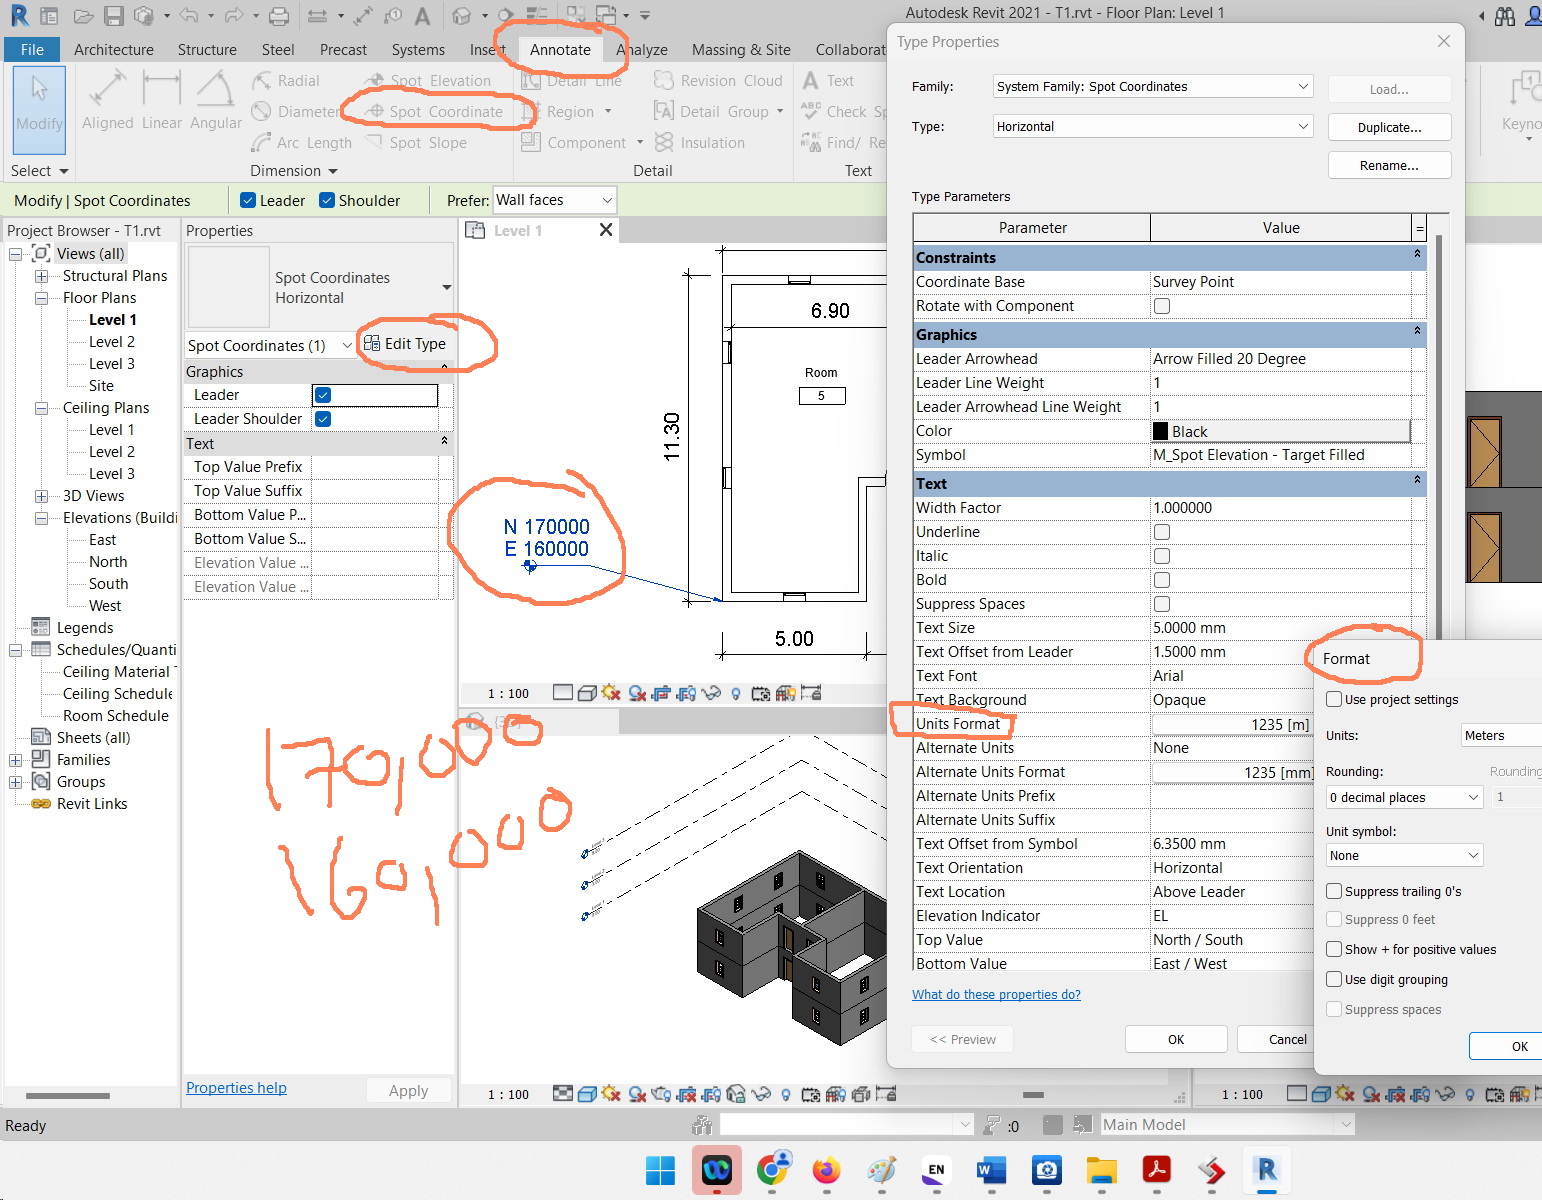Switch to the Architecture ribbon tab
This screenshot has width=1542, height=1200.
[113, 49]
